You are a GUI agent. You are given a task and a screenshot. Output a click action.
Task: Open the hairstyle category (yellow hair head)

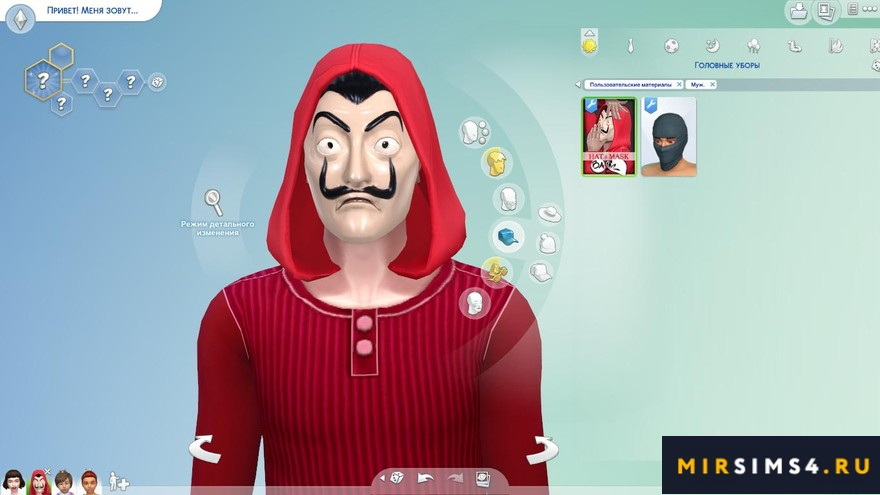pyautogui.click(x=497, y=163)
